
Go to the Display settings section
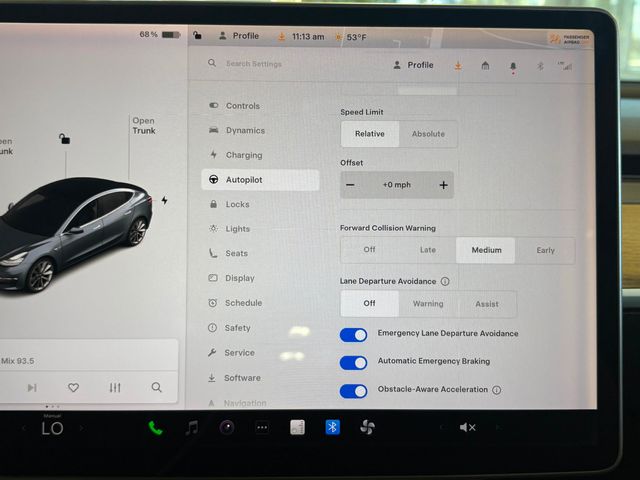pyautogui.click(x=239, y=278)
